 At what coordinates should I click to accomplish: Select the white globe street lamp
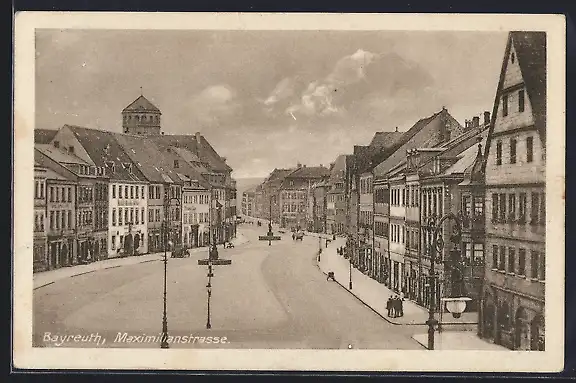(456, 307)
